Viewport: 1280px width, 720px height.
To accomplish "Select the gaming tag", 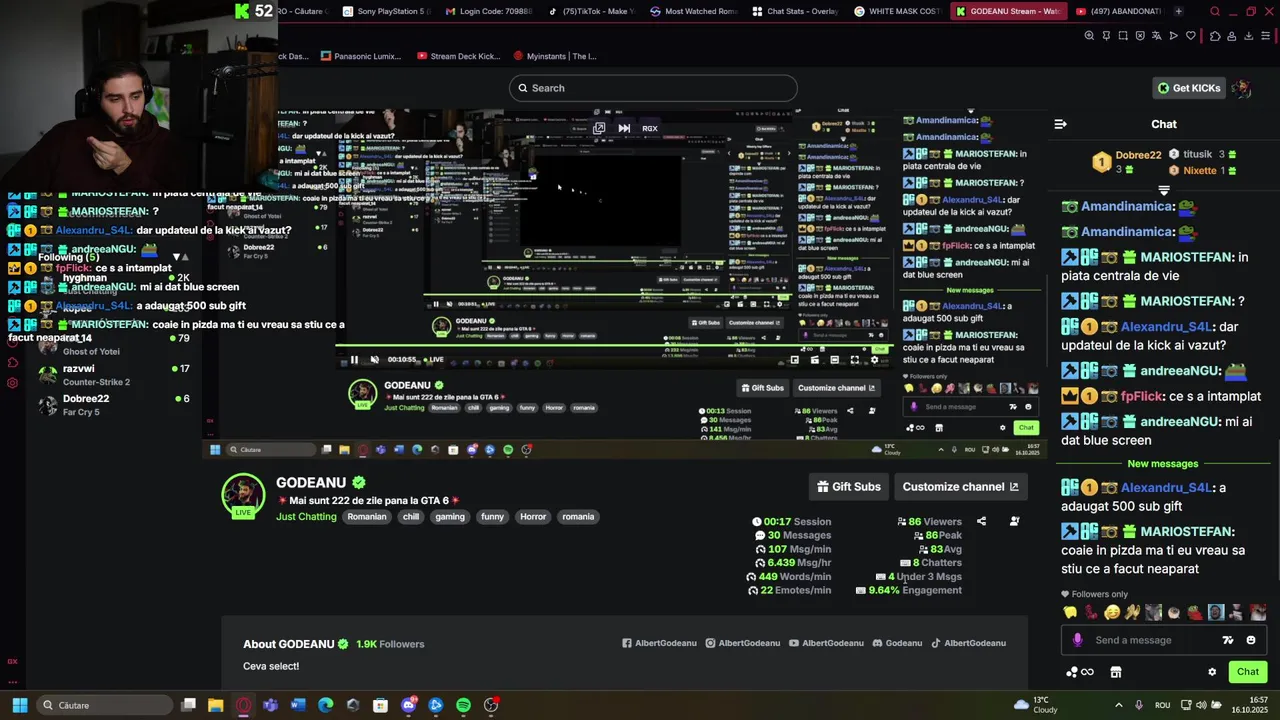I will [450, 517].
